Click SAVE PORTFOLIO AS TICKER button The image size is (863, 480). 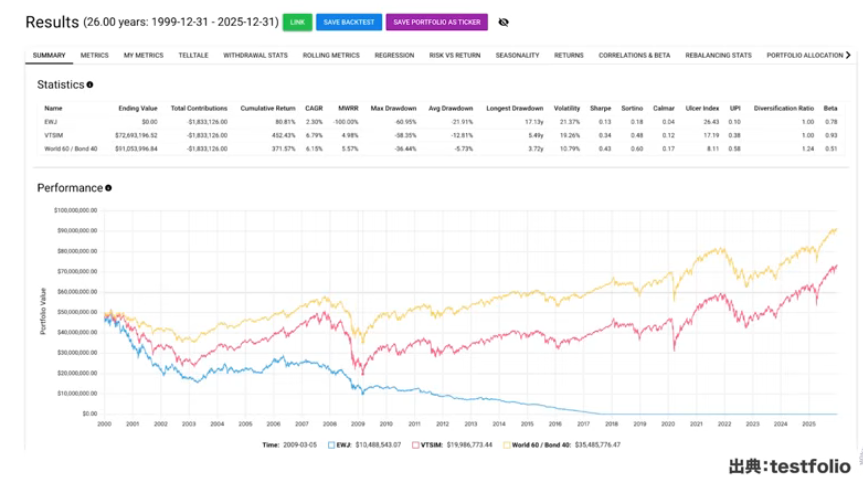[x=435, y=21]
